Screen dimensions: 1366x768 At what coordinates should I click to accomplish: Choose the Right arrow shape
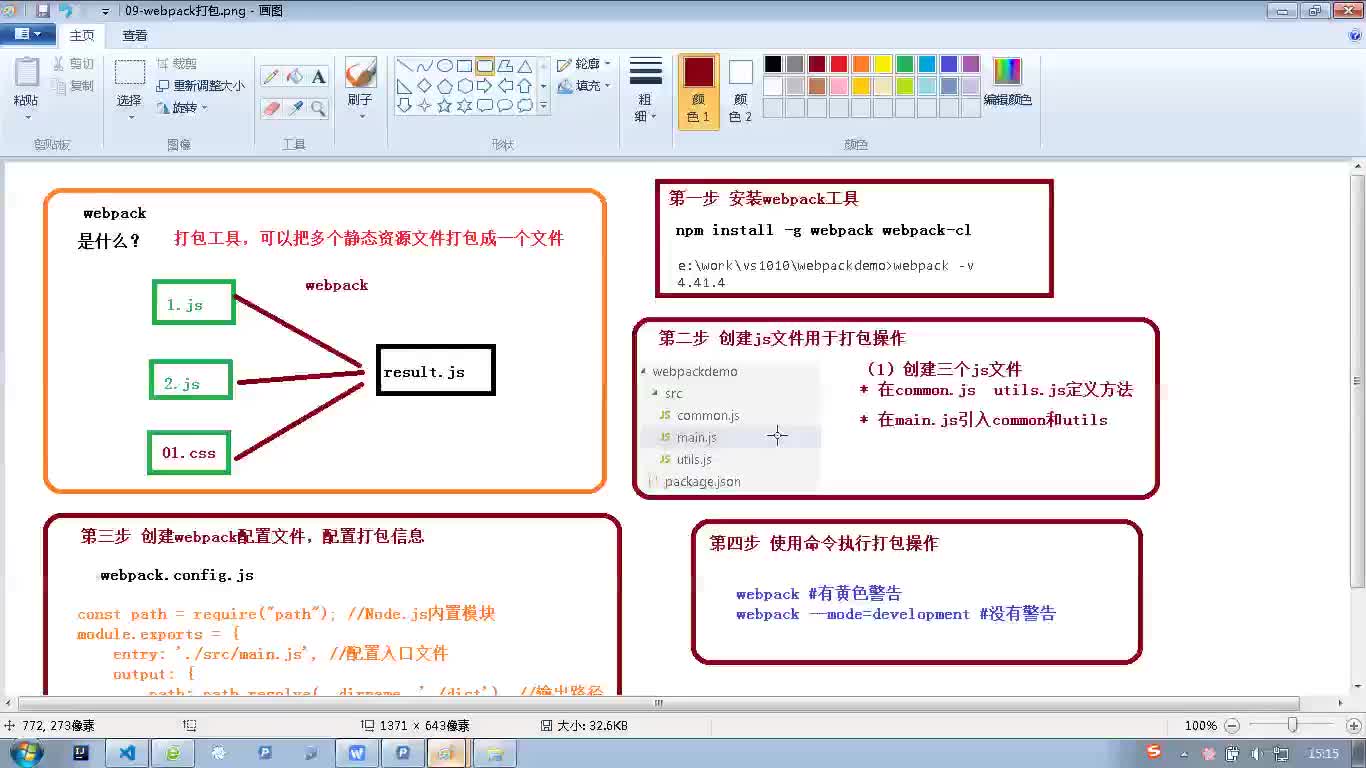(x=485, y=86)
